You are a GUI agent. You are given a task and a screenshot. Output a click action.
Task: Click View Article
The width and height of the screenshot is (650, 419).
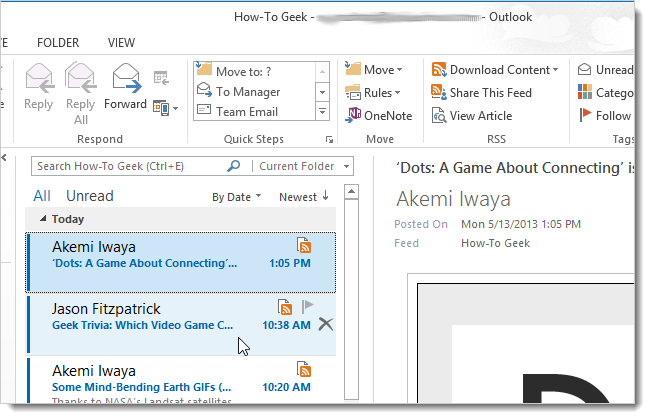472,116
